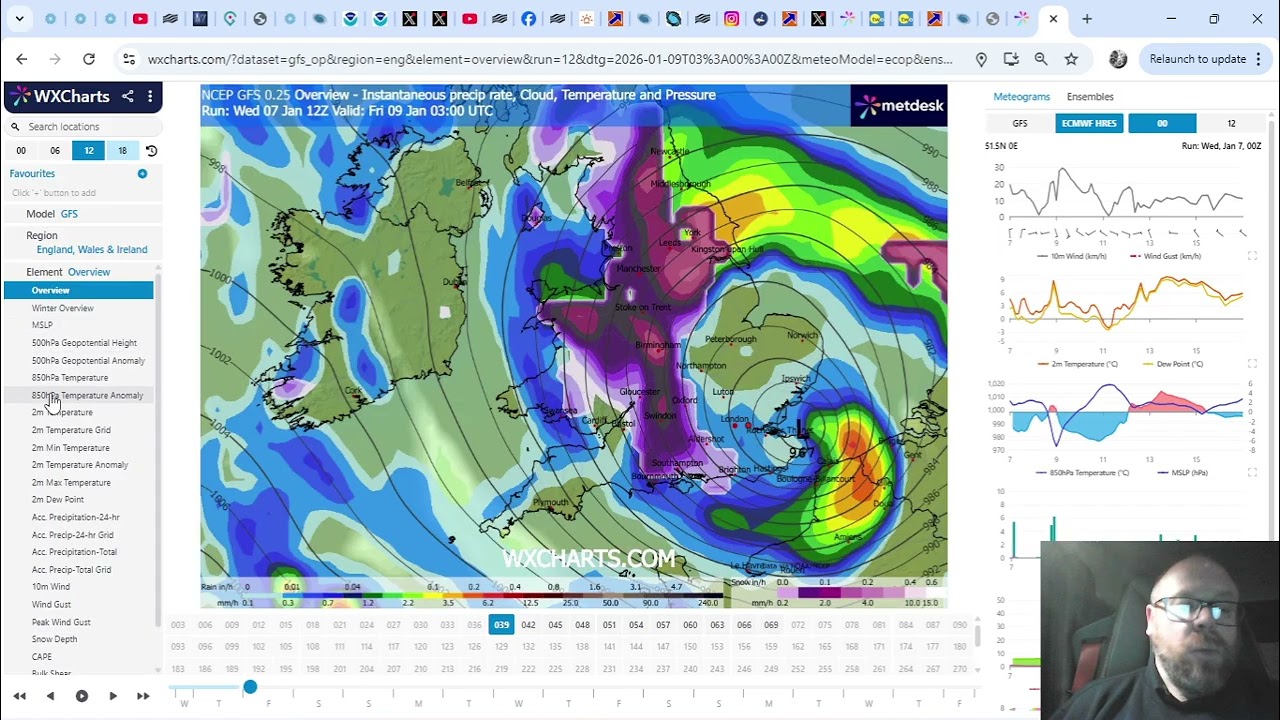
Task: Jump to forecast hour 054
Action: click(636, 625)
